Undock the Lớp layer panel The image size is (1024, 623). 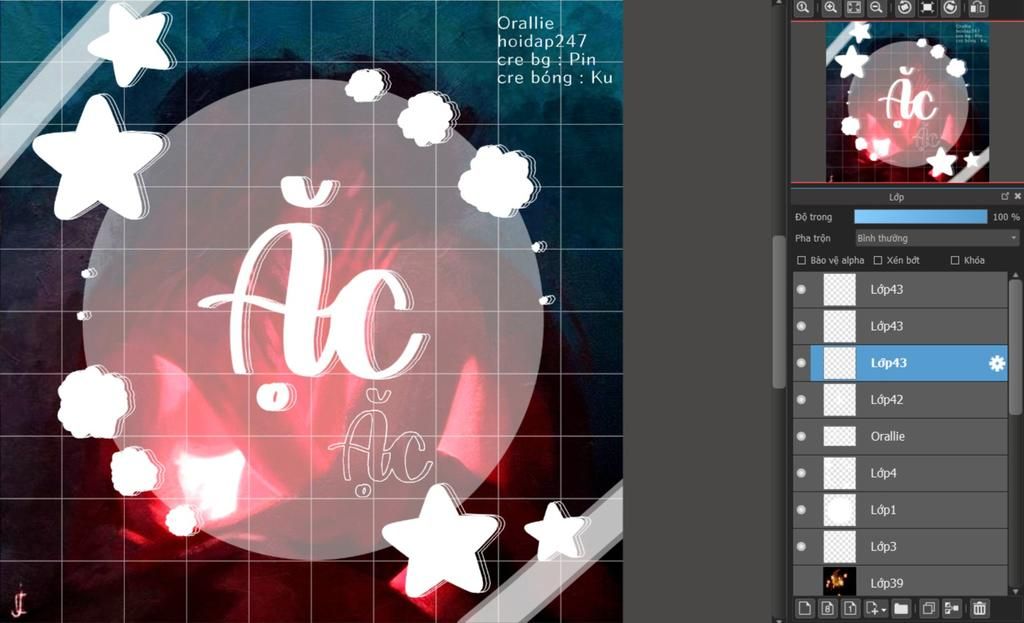point(1005,196)
